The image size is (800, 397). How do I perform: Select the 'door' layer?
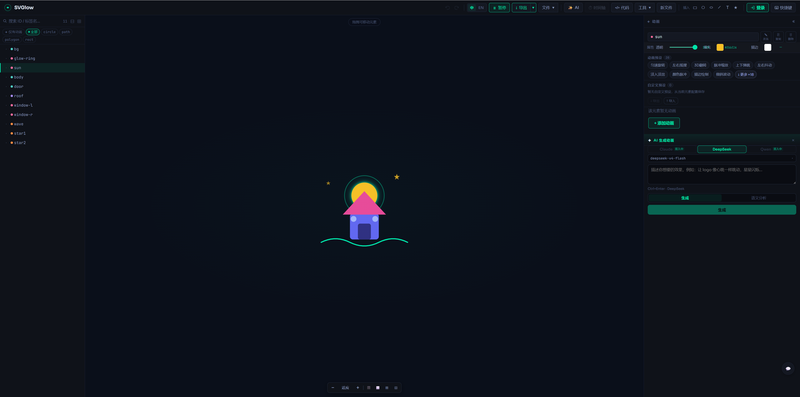pyautogui.click(x=42, y=86)
